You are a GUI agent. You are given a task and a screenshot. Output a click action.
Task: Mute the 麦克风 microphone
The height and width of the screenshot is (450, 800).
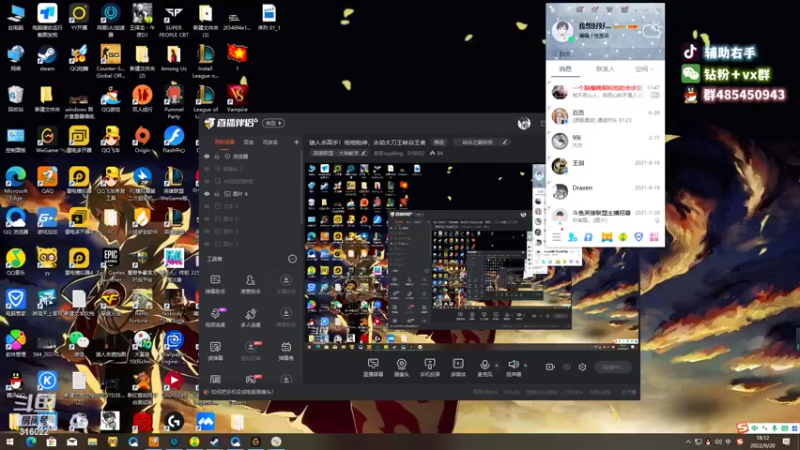coord(485,367)
